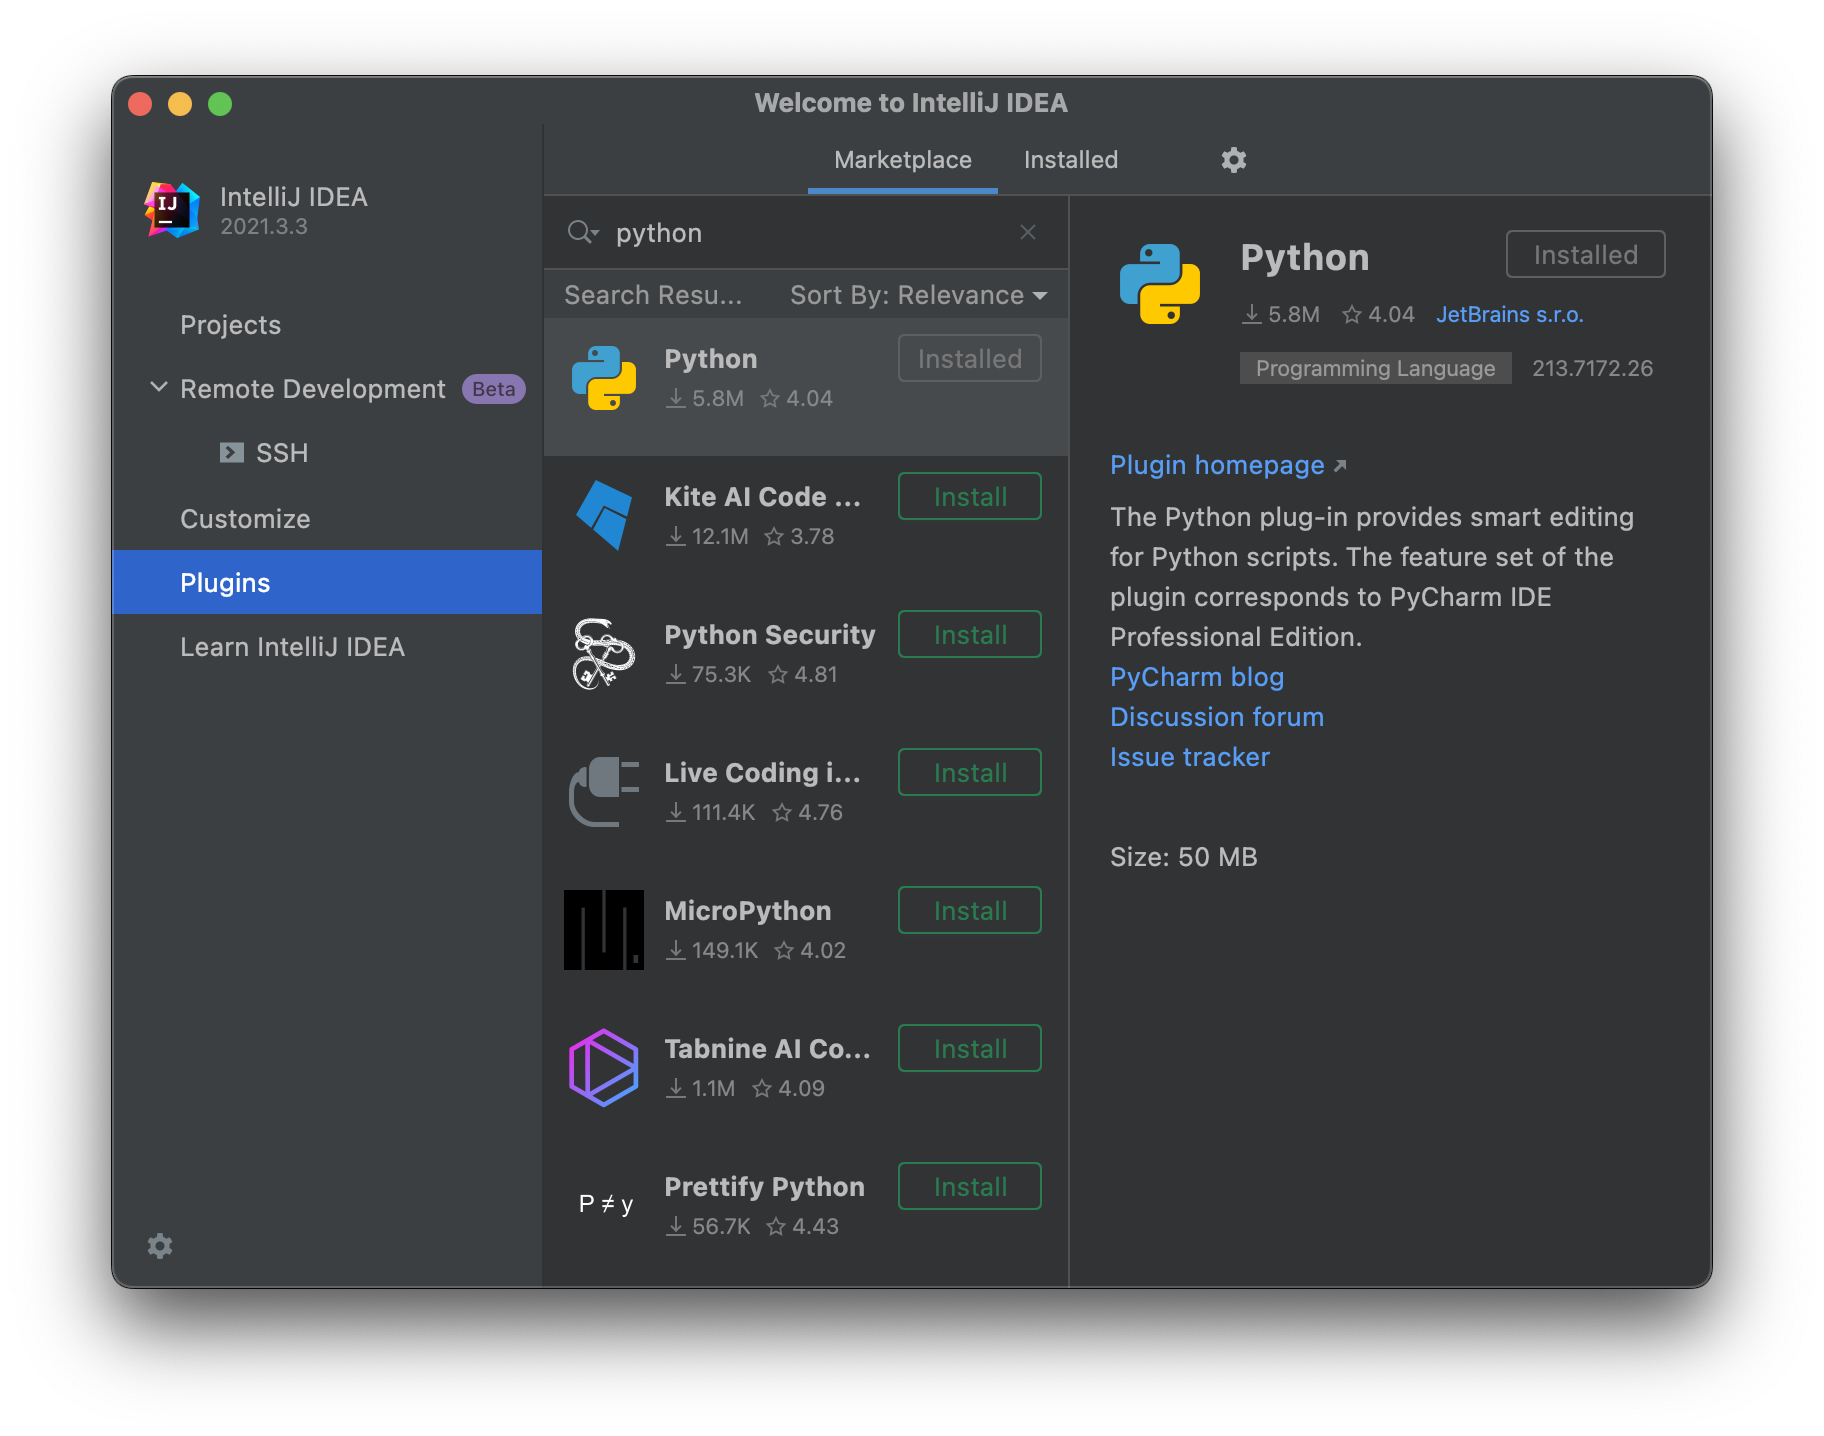Click Installed button in Python list row

970,358
